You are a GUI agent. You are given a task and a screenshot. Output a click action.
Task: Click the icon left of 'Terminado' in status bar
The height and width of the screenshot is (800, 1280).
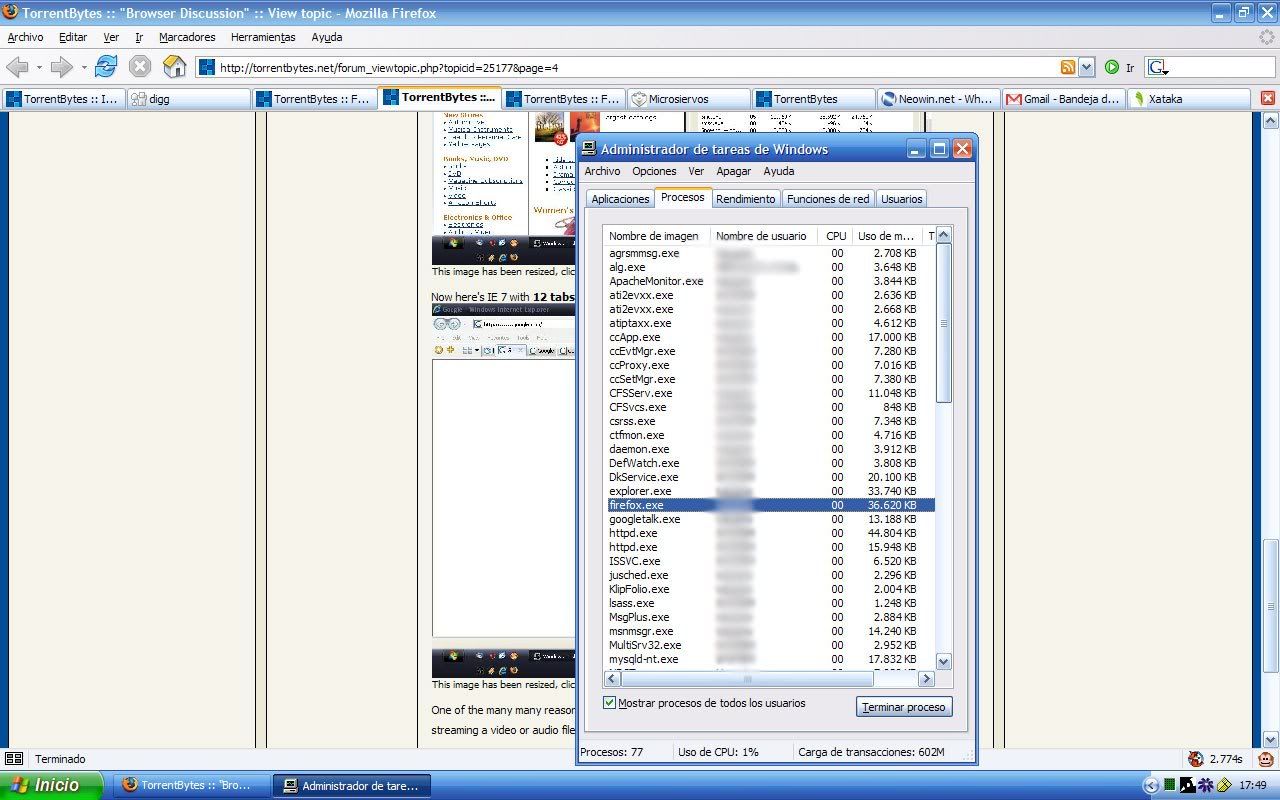point(14,759)
